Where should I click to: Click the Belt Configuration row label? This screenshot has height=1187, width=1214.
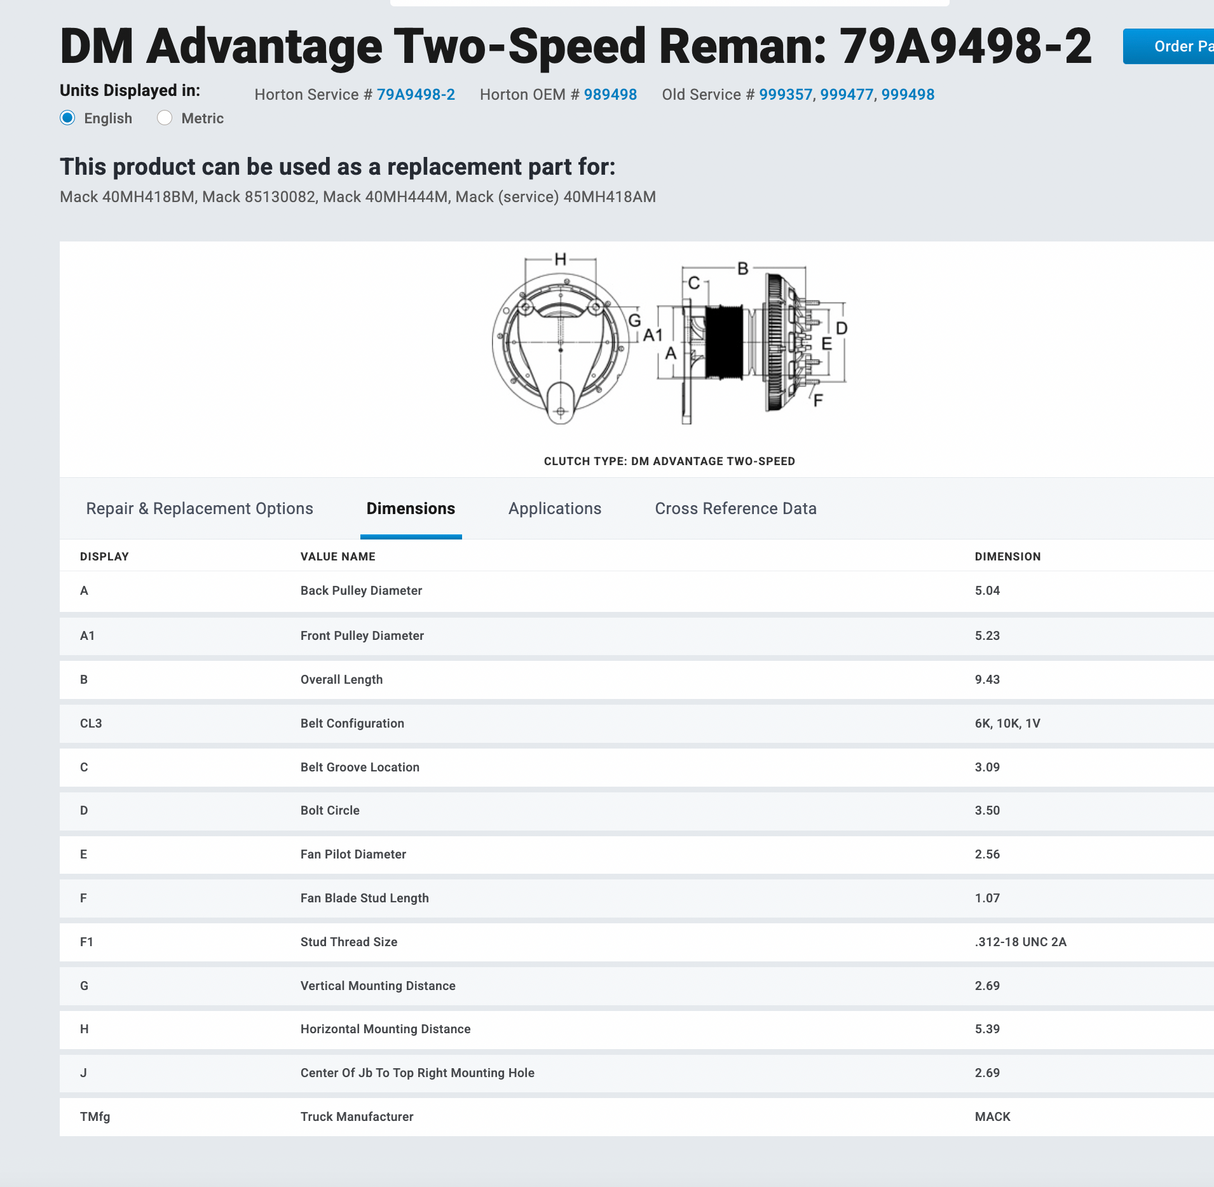pyautogui.click(x=352, y=724)
